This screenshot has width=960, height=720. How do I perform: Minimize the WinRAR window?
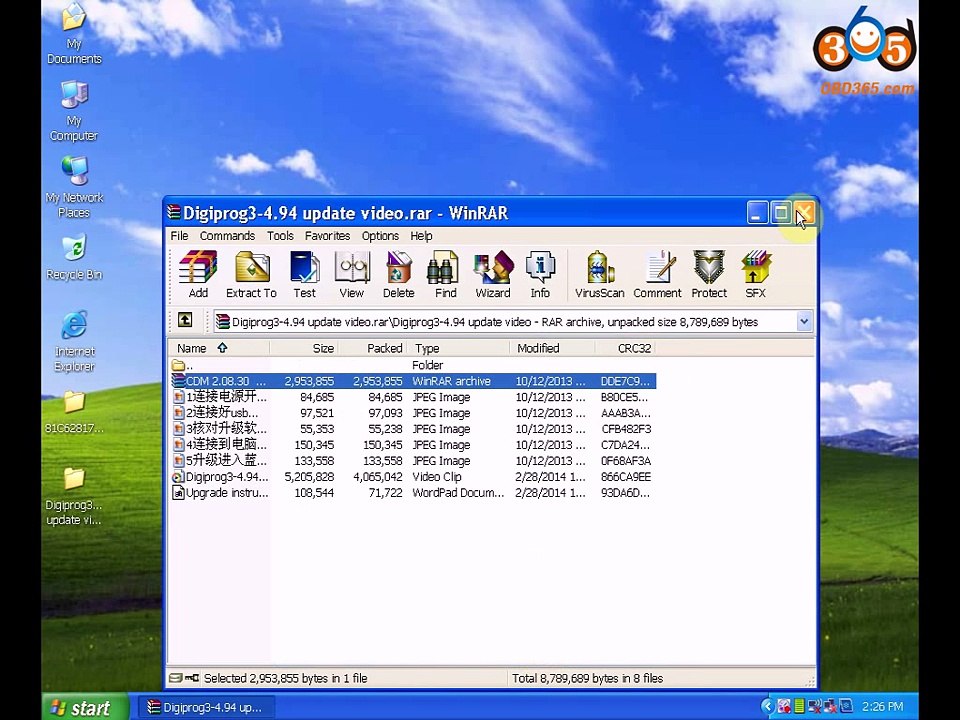coord(757,213)
